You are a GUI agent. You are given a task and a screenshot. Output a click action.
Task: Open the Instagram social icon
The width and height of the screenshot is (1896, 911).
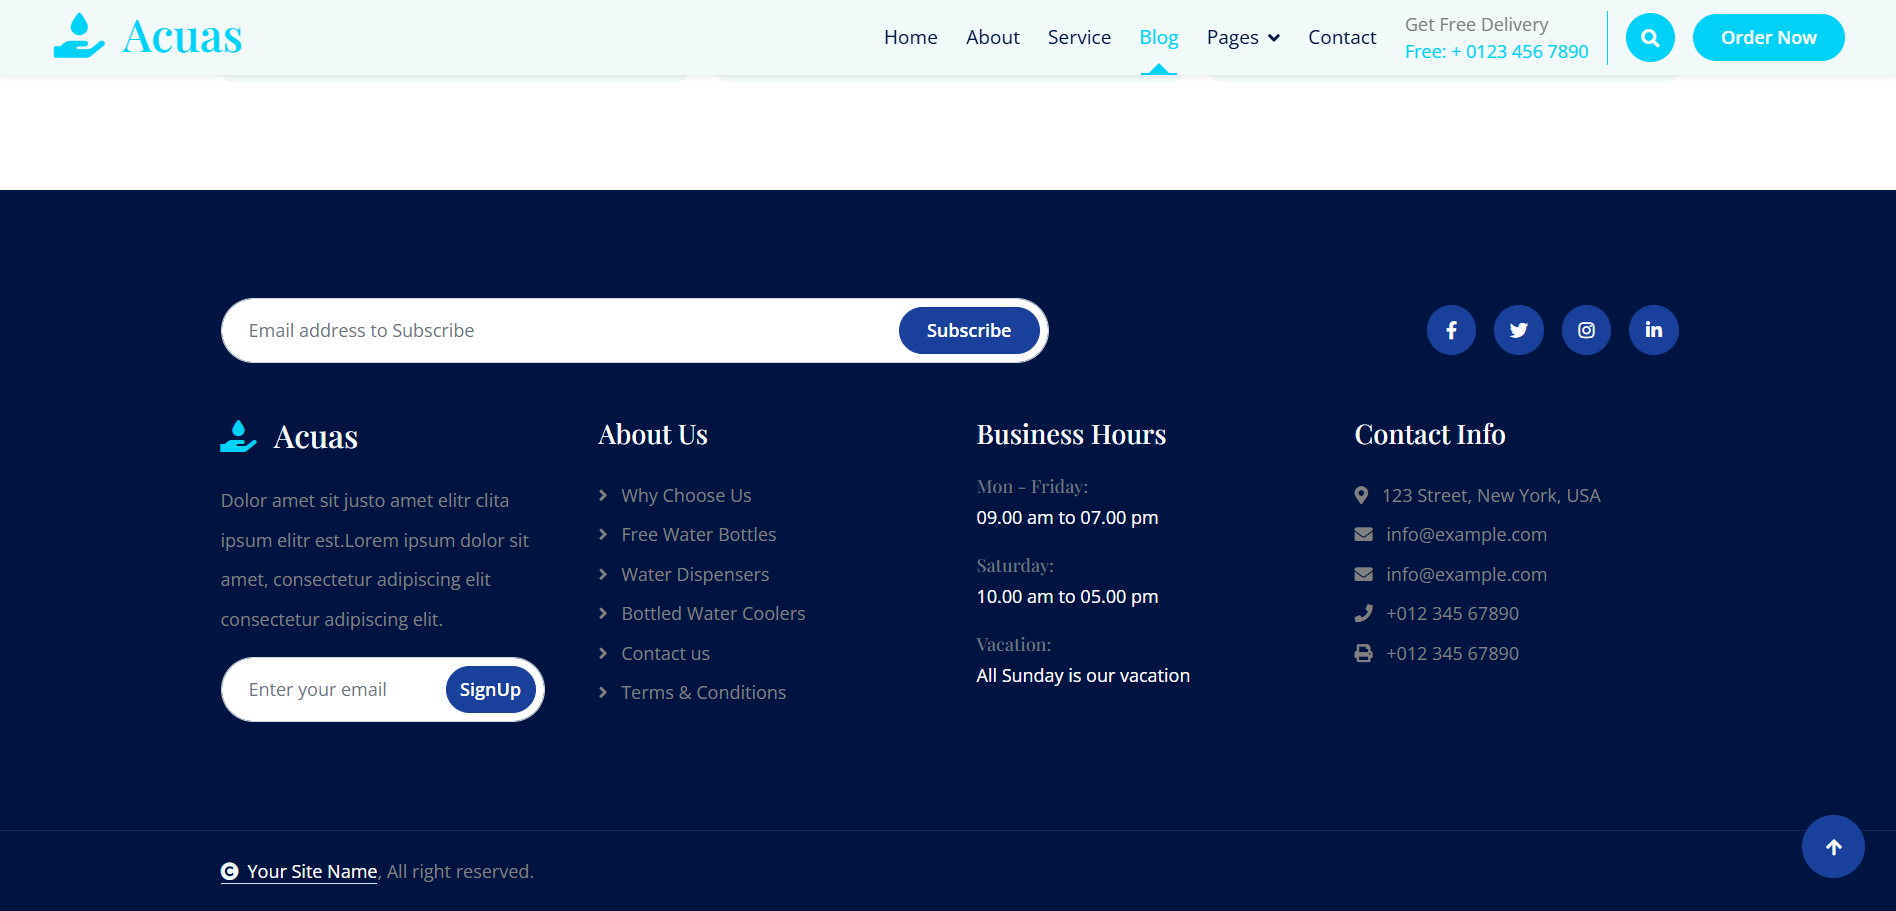coord(1586,330)
